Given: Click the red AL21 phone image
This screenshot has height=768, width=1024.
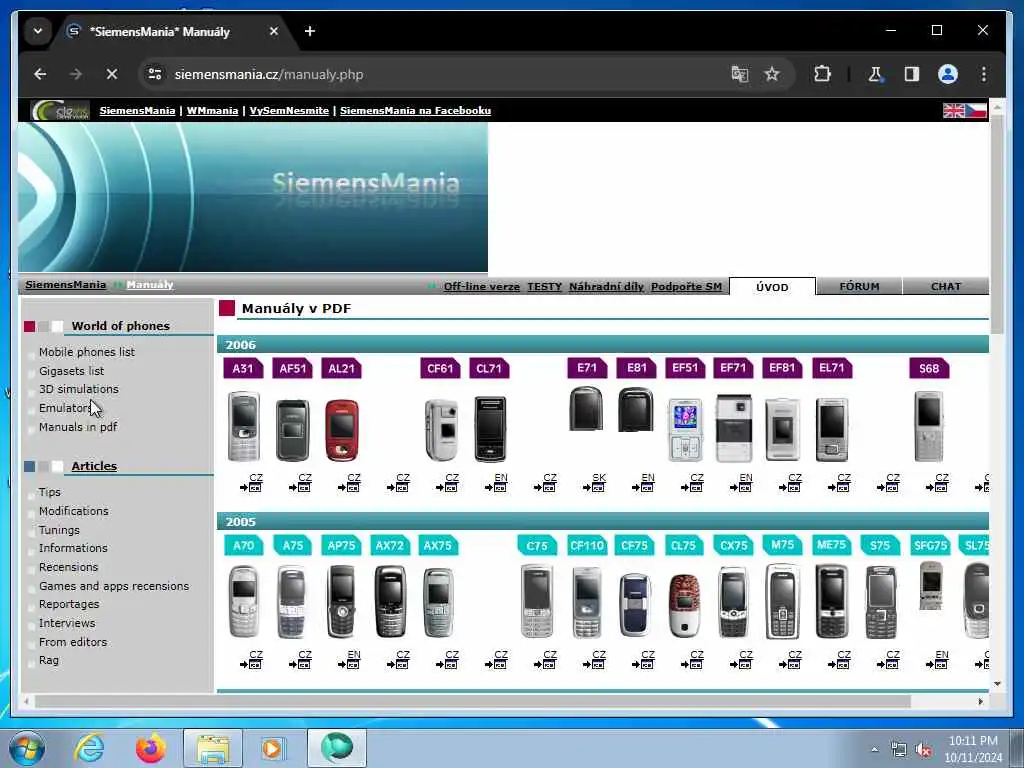Looking at the screenshot, I should pyautogui.click(x=342, y=430).
